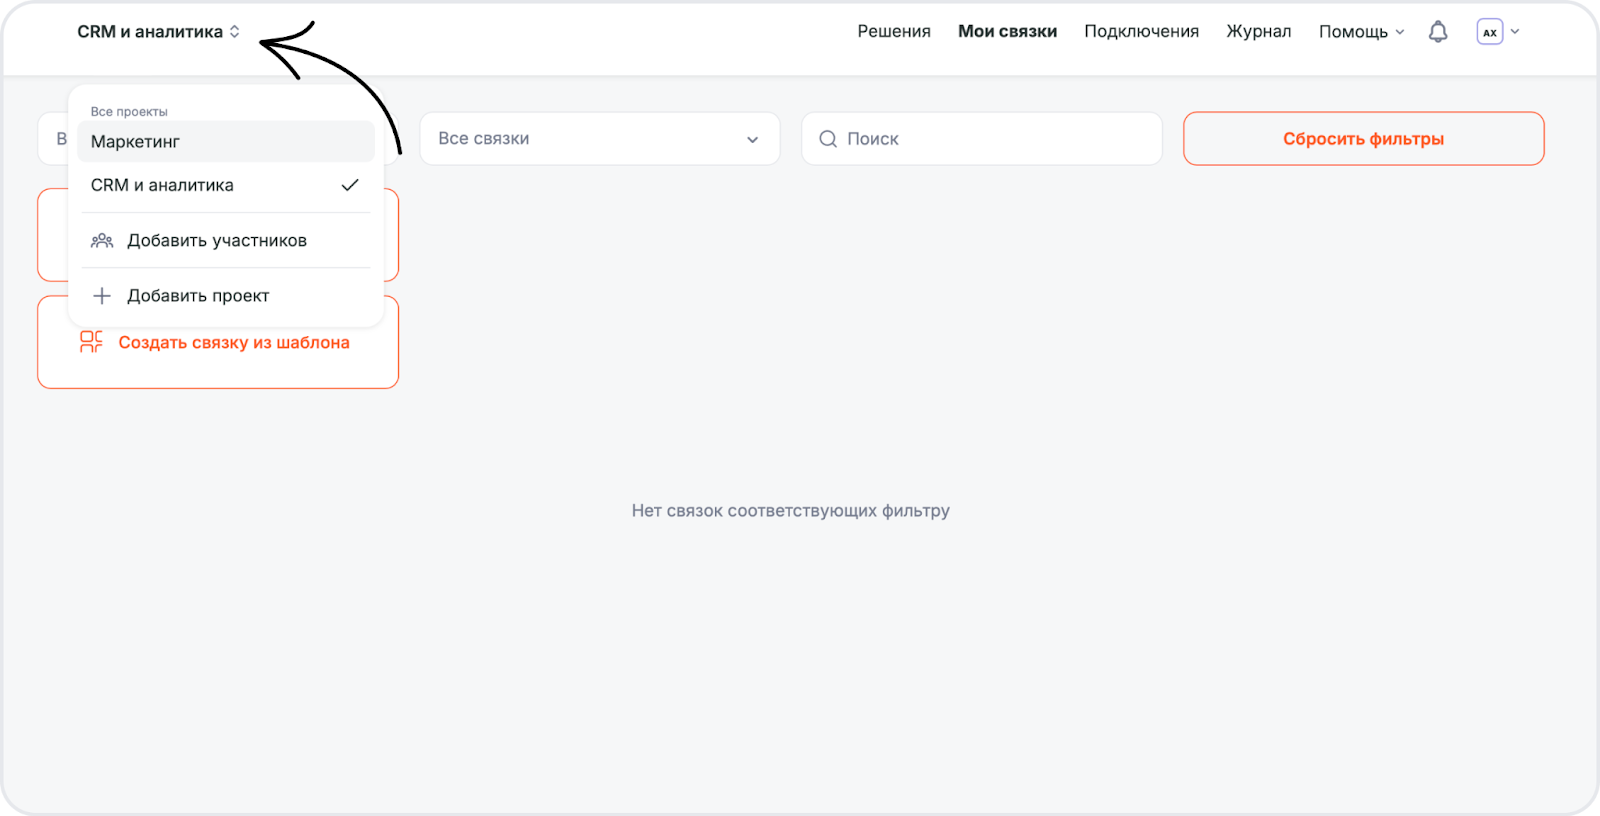Click the template icon beside Создать связку из шаблона

coord(91,342)
